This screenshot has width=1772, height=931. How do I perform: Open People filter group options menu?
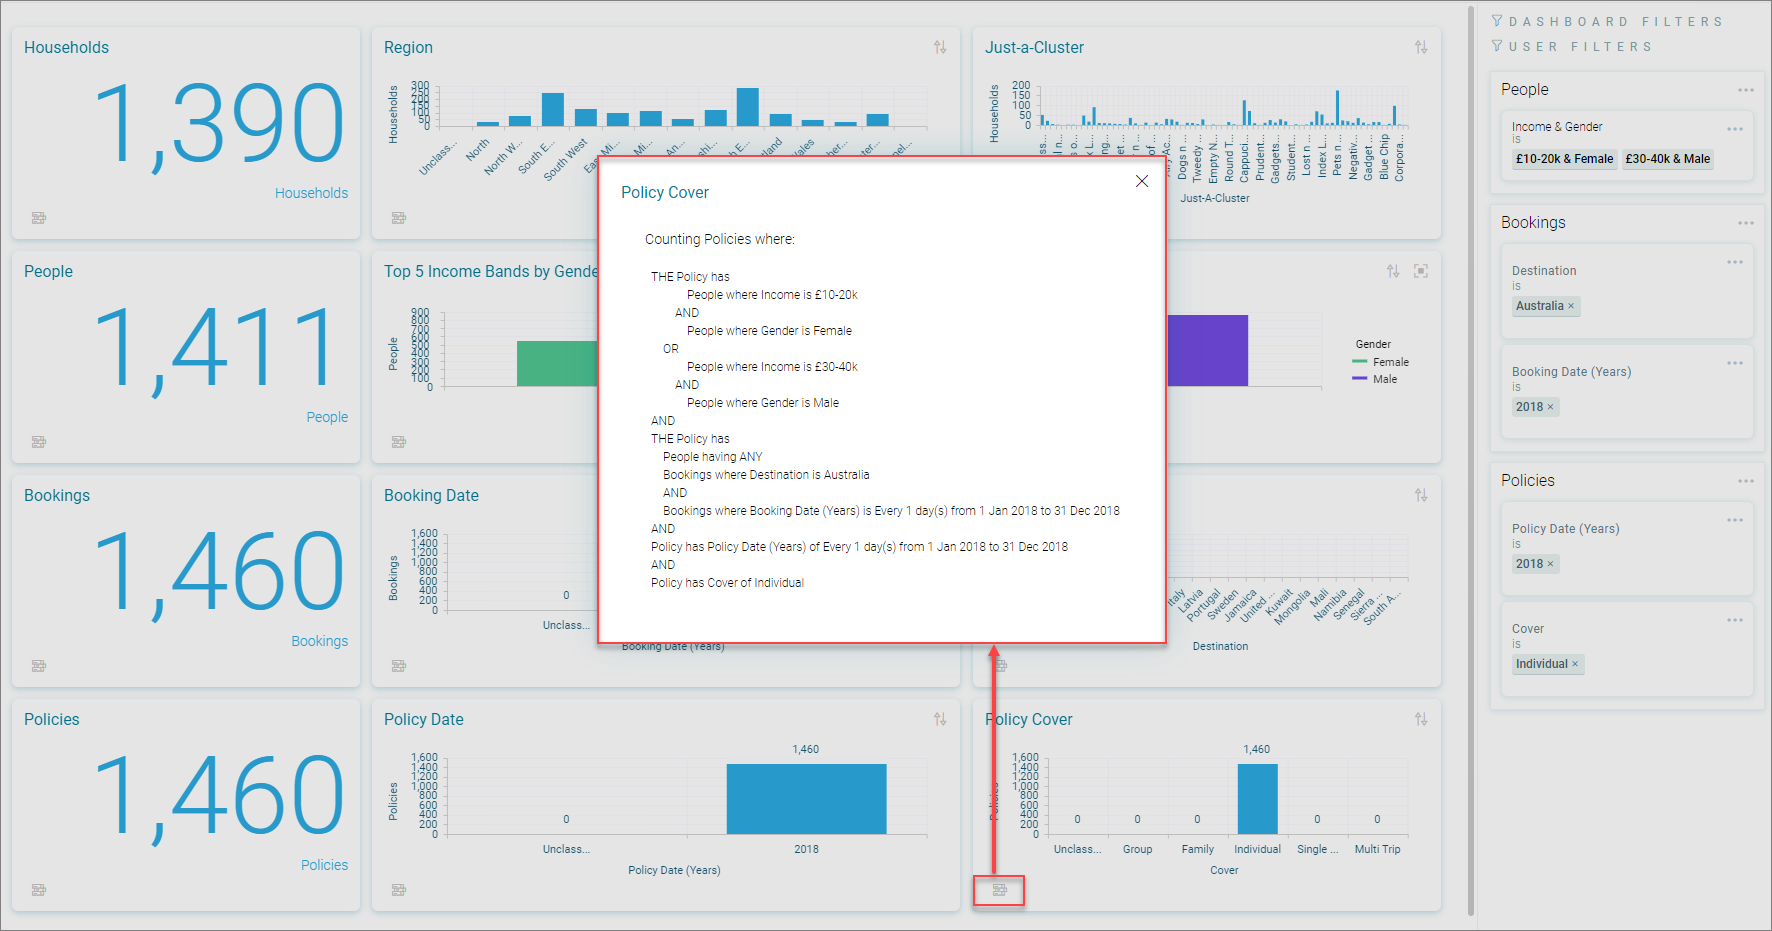click(1746, 90)
